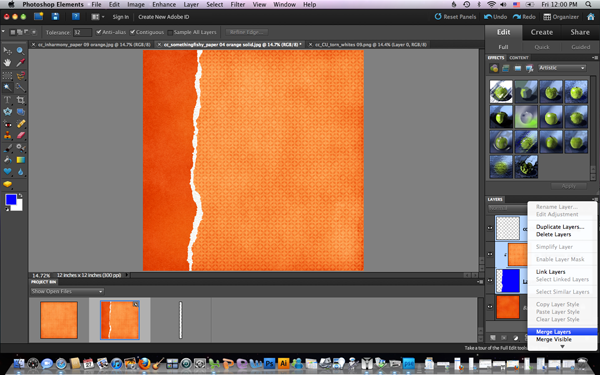Viewport: 600px width, 375px height.
Task: Choose Merge Layers from context menu
Action: click(x=562, y=332)
